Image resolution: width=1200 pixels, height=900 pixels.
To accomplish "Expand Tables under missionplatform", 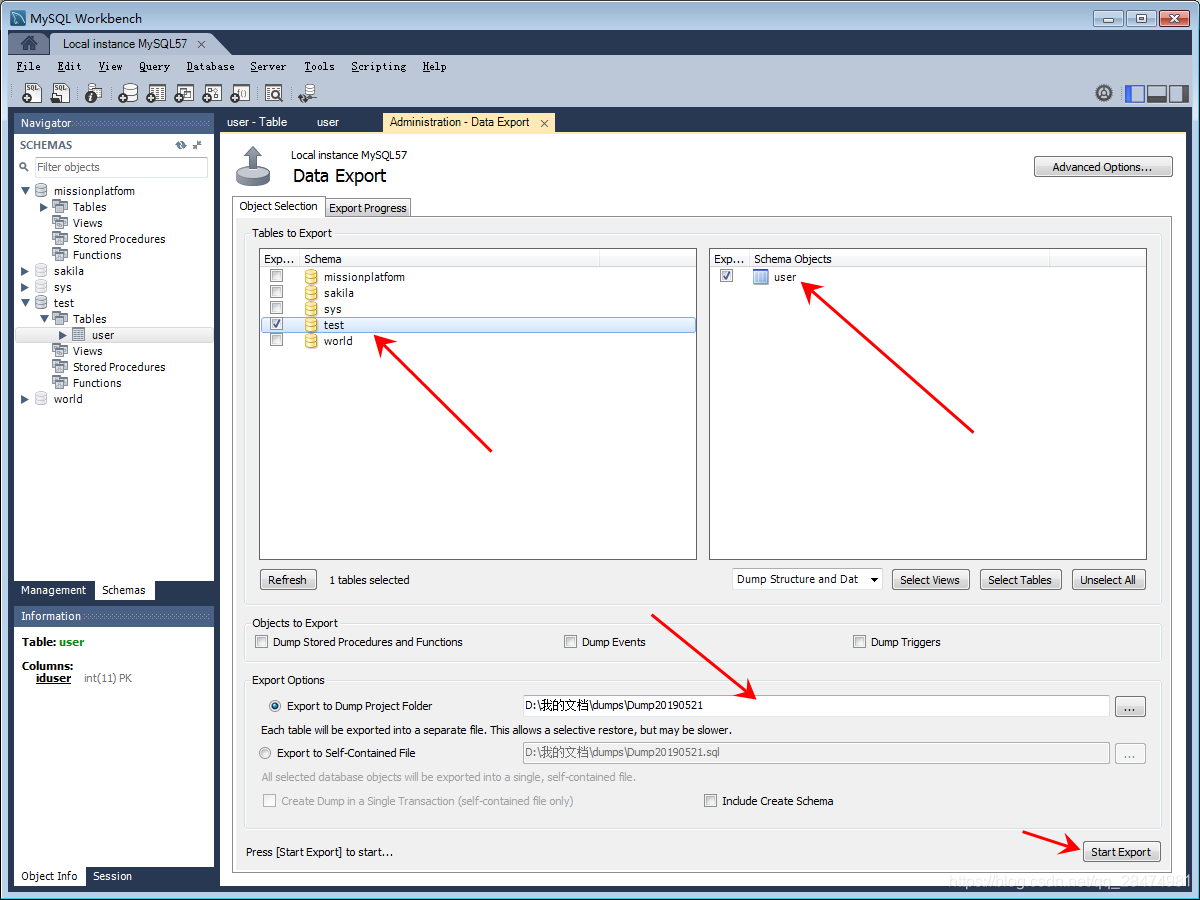I will pos(44,207).
